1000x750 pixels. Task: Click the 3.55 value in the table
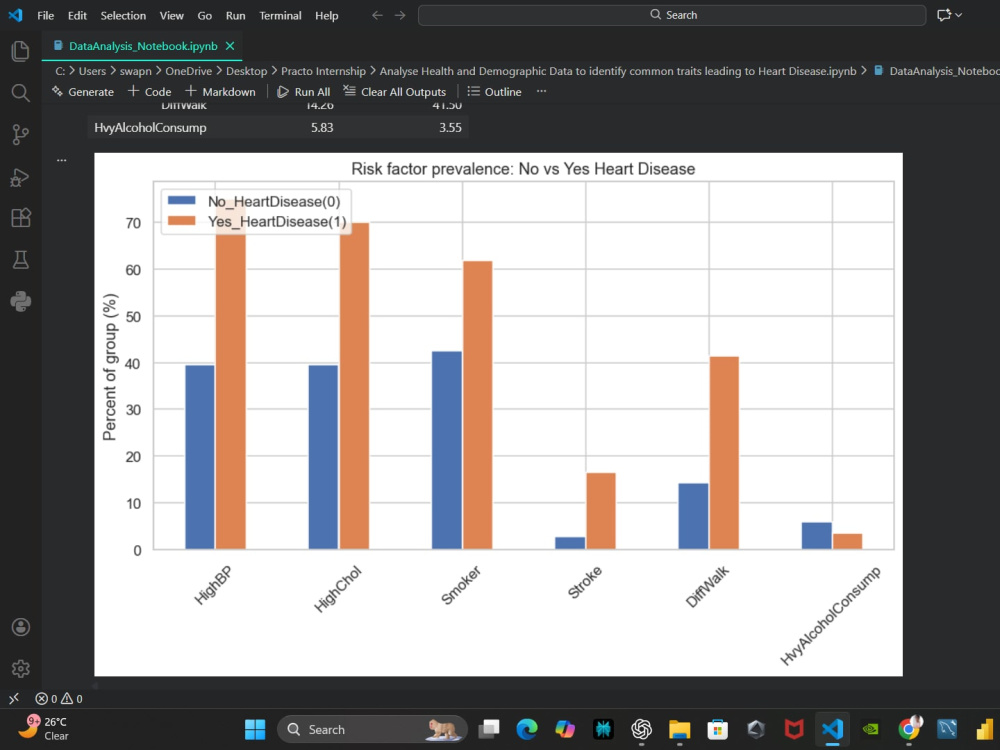[450, 128]
